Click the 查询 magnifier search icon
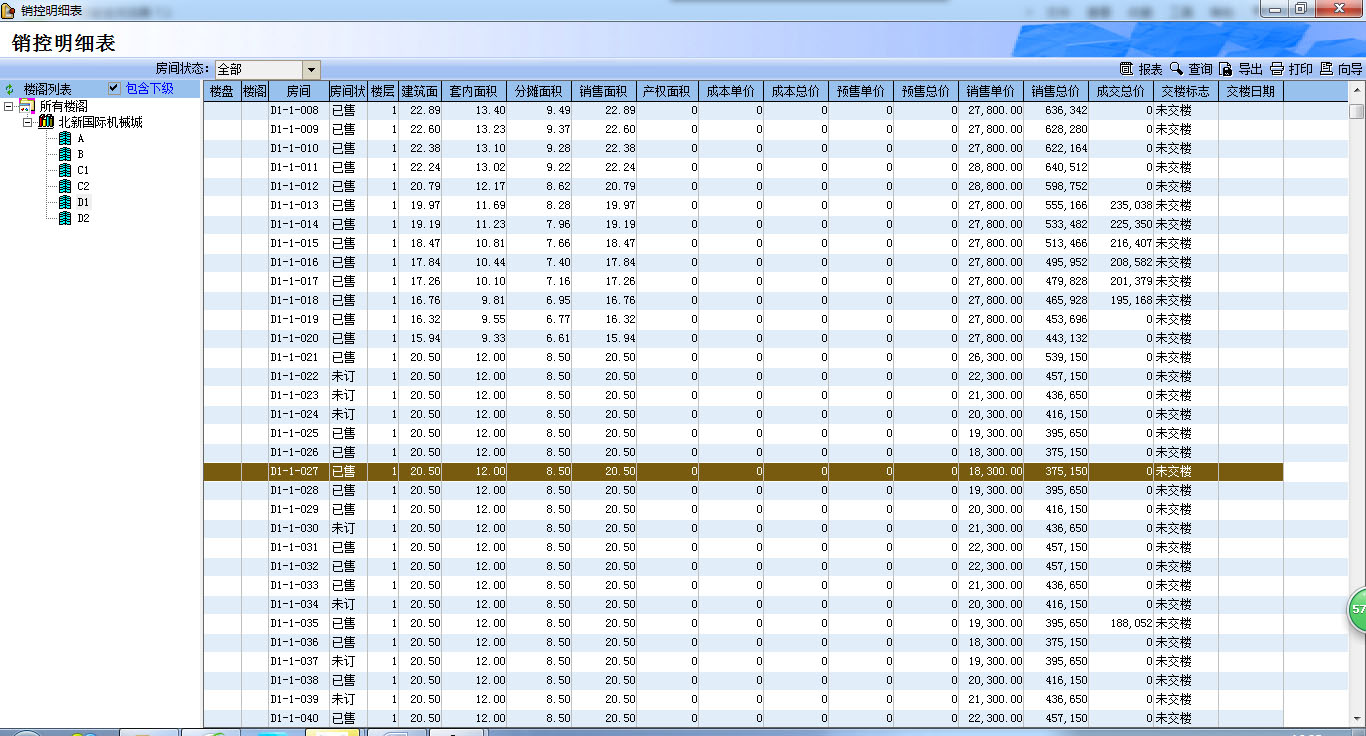 click(1176, 69)
